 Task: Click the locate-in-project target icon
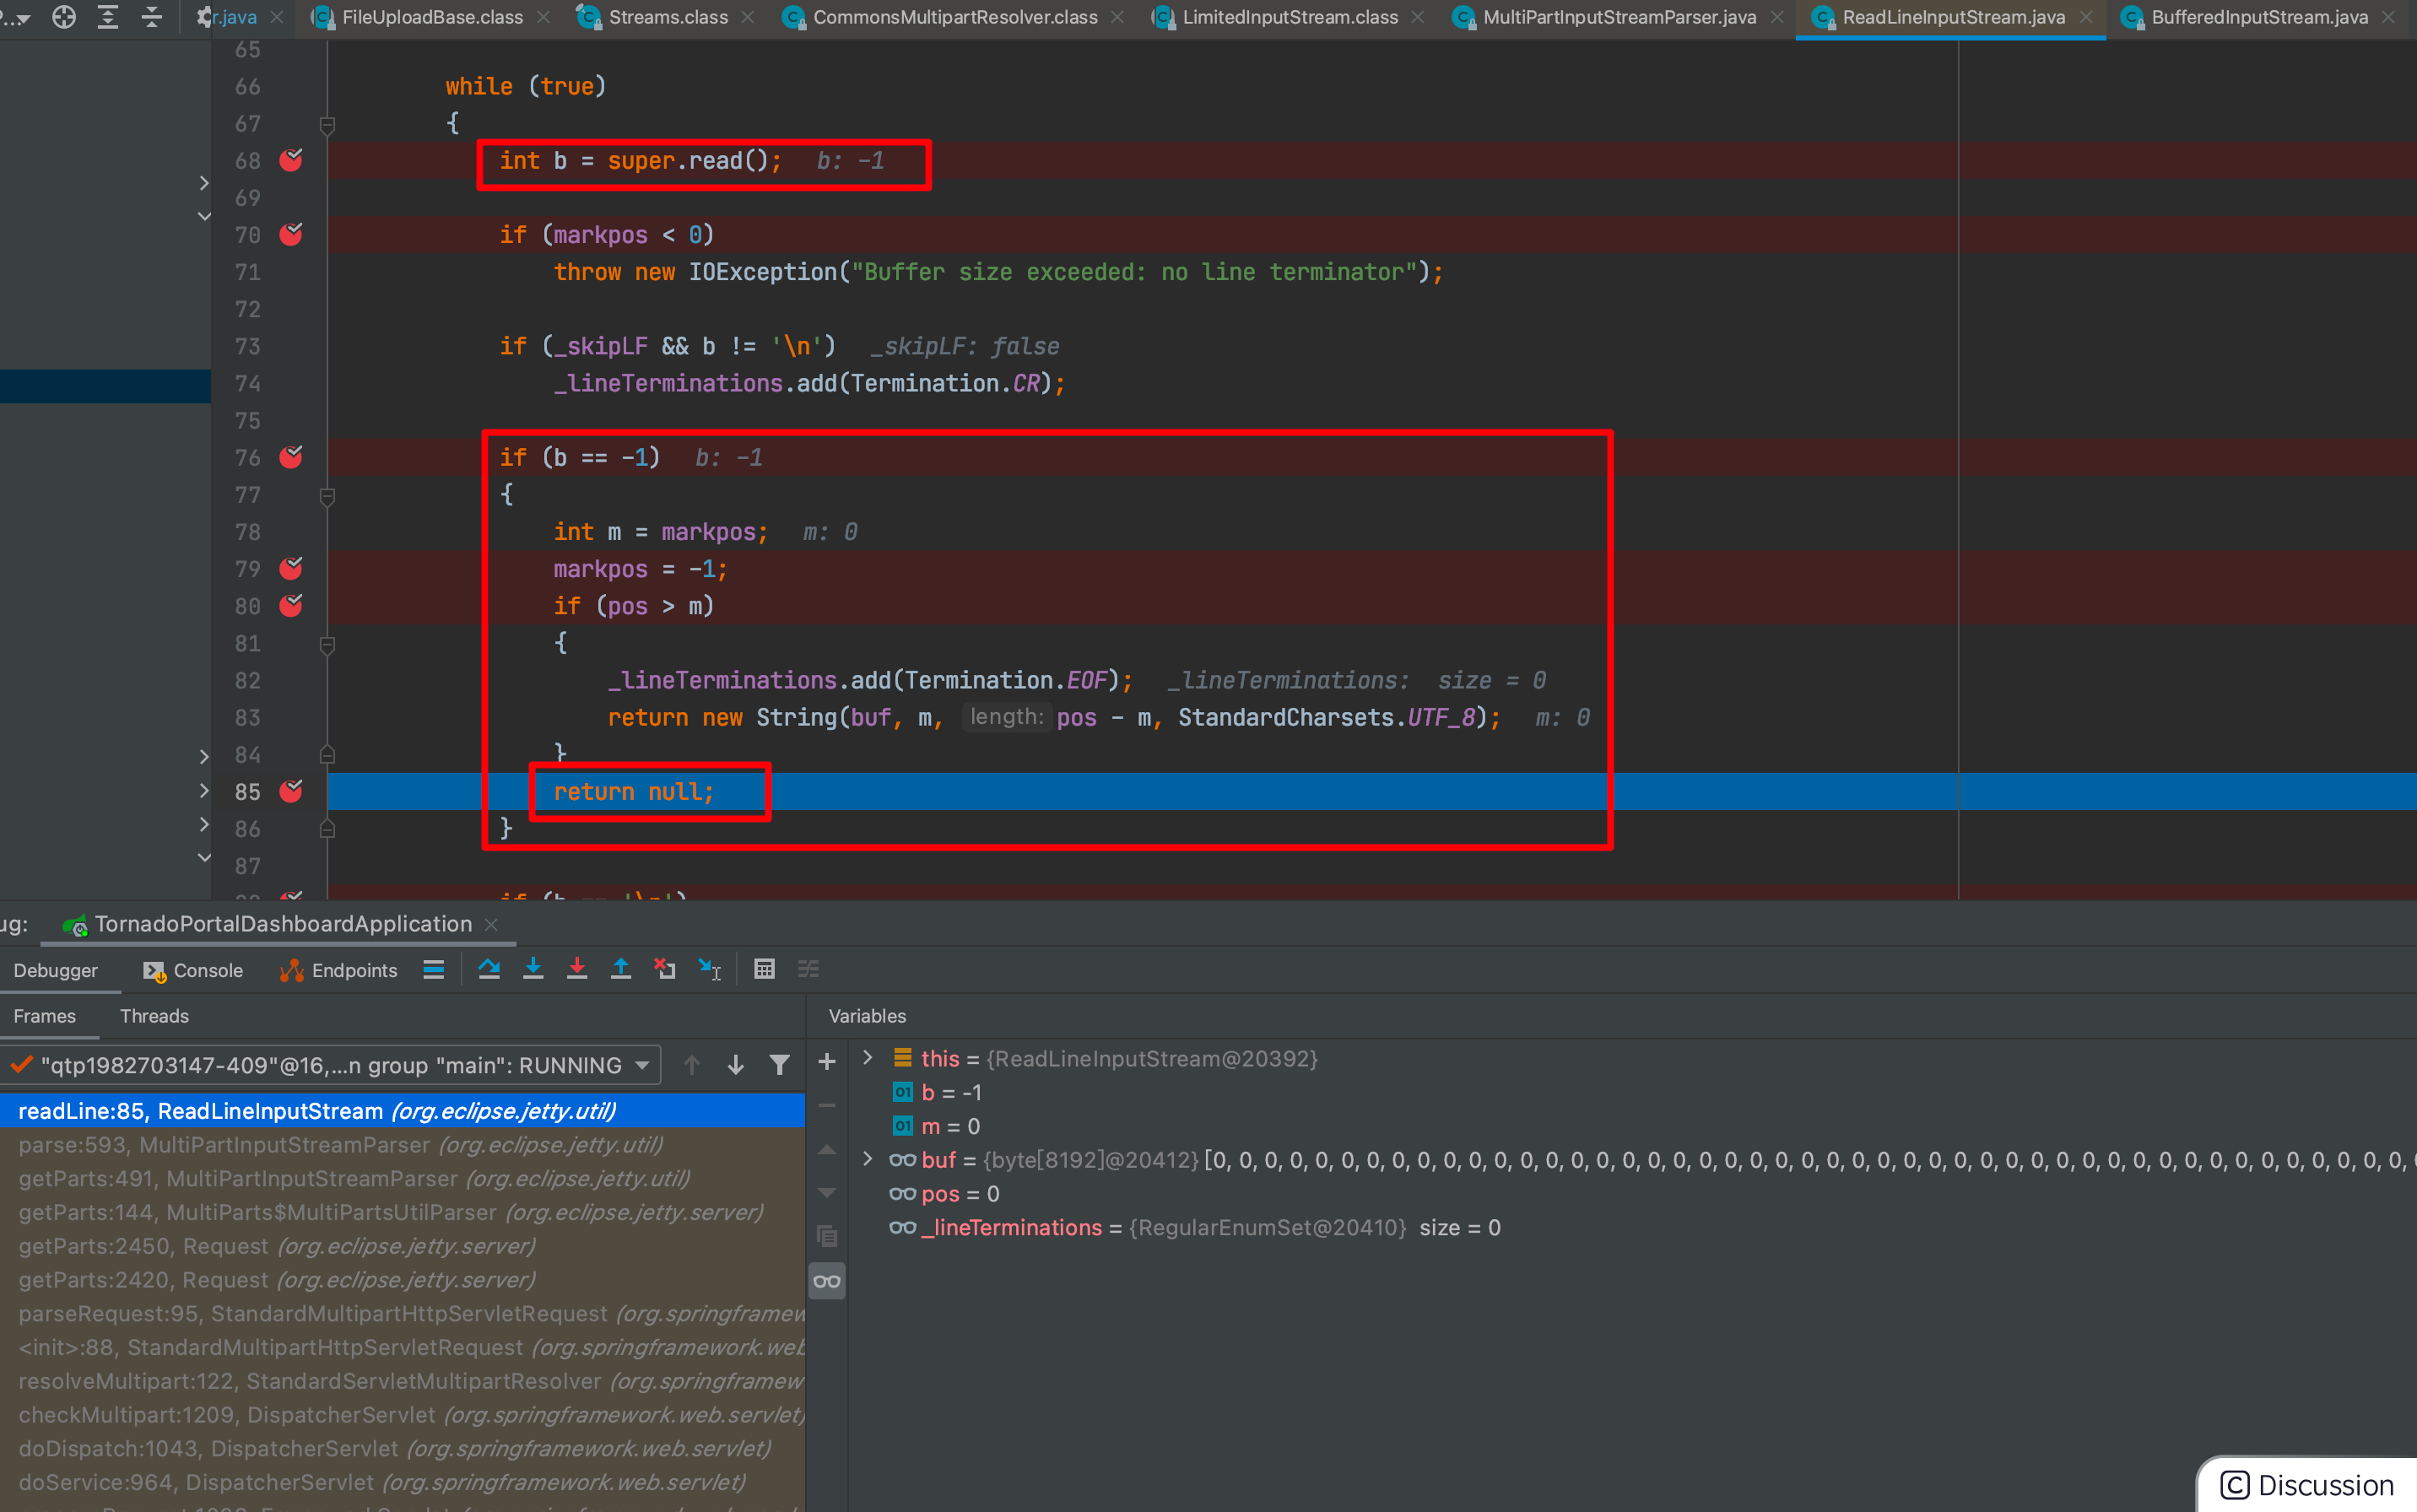tap(64, 17)
